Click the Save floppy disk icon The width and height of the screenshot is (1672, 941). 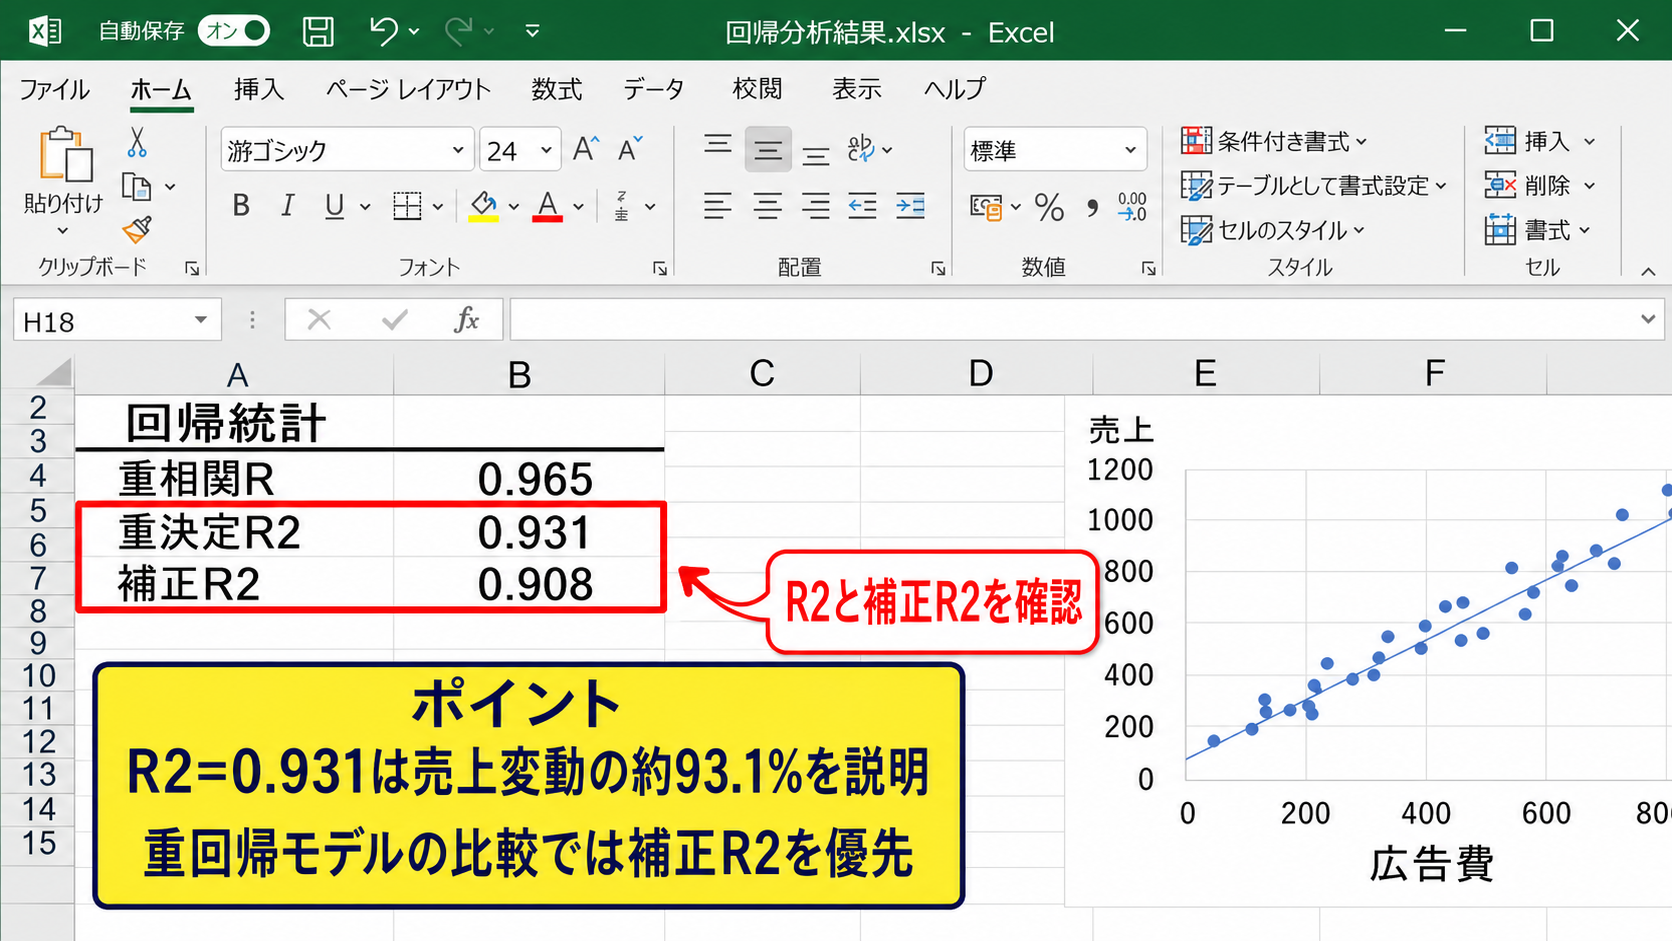(x=318, y=31)
